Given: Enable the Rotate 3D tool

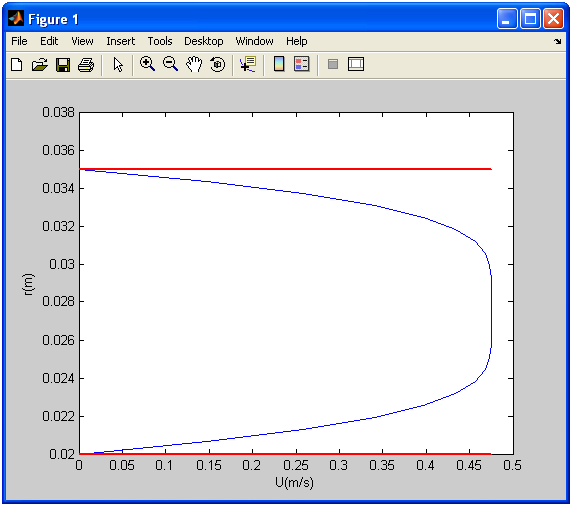Looking at the screenshot, I should coord(217,64).
